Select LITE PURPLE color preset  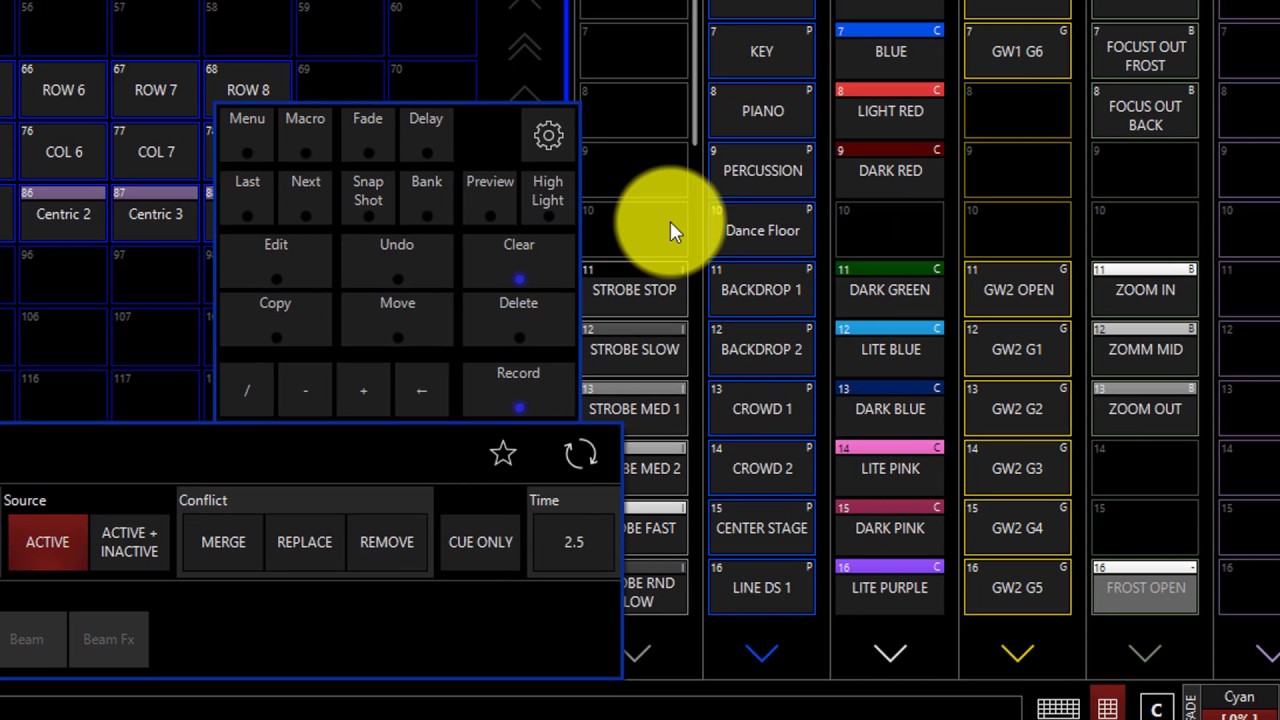[890, 588]
